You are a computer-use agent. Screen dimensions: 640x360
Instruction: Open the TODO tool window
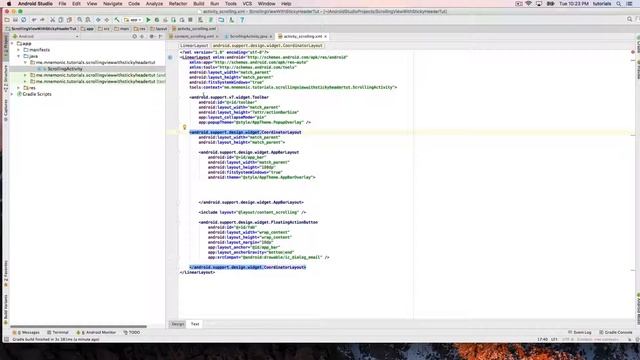(x=131, y=332)
